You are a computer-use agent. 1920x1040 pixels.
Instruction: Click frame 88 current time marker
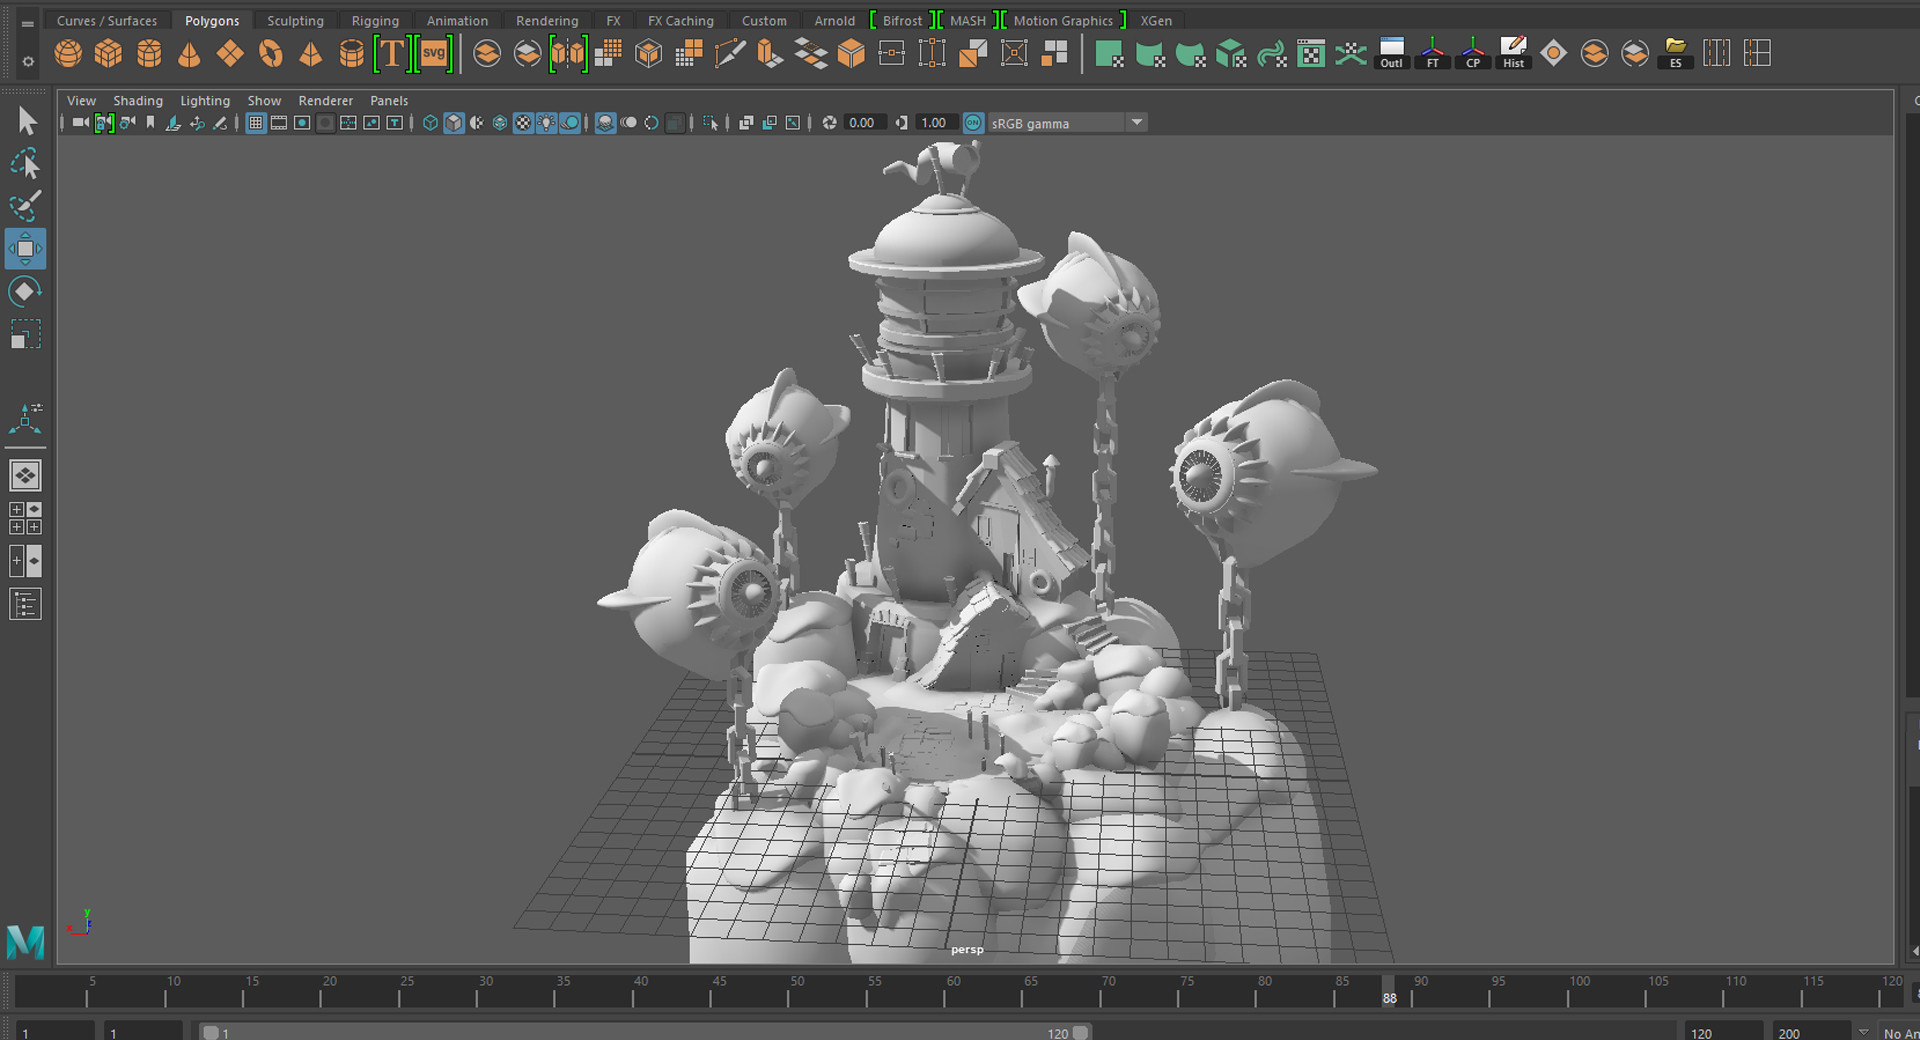coord(1389,992)
